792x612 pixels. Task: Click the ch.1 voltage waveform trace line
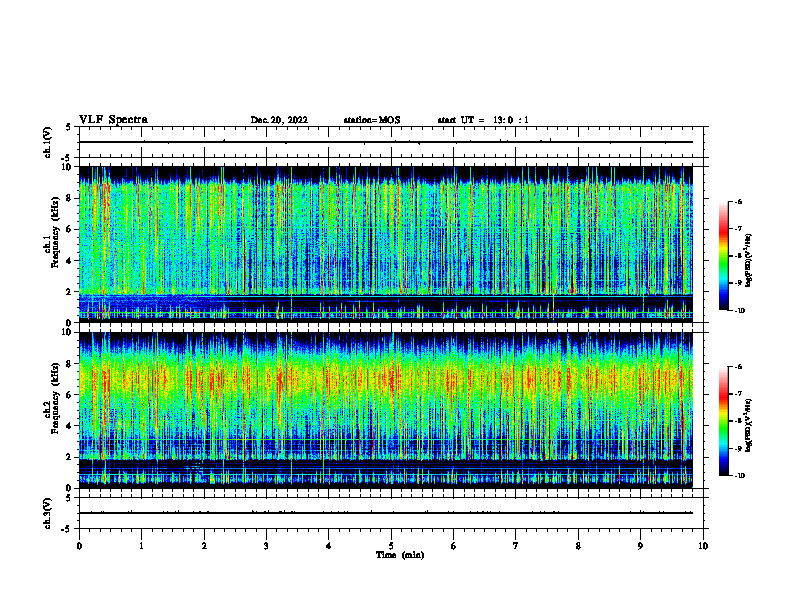click(386, 142)
